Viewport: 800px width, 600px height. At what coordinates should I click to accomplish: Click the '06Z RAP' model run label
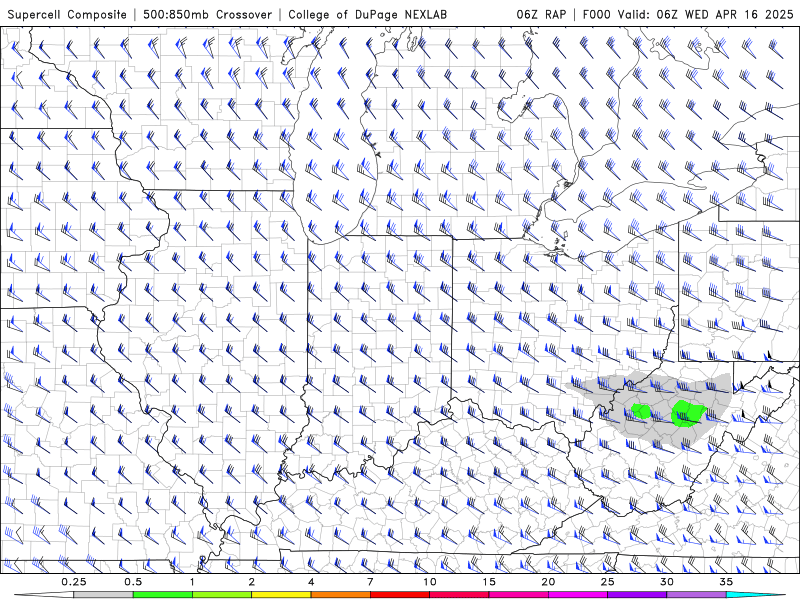pyautogui.click(x=541, y=14)
